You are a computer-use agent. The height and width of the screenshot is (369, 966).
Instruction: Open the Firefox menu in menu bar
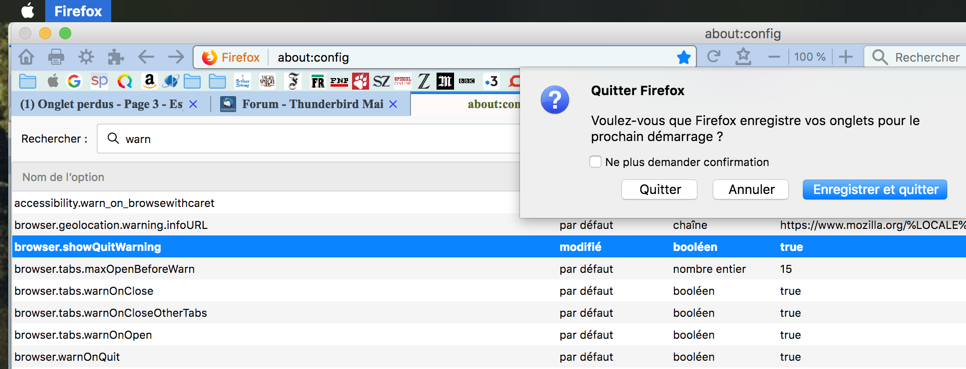tap(78, 11)
